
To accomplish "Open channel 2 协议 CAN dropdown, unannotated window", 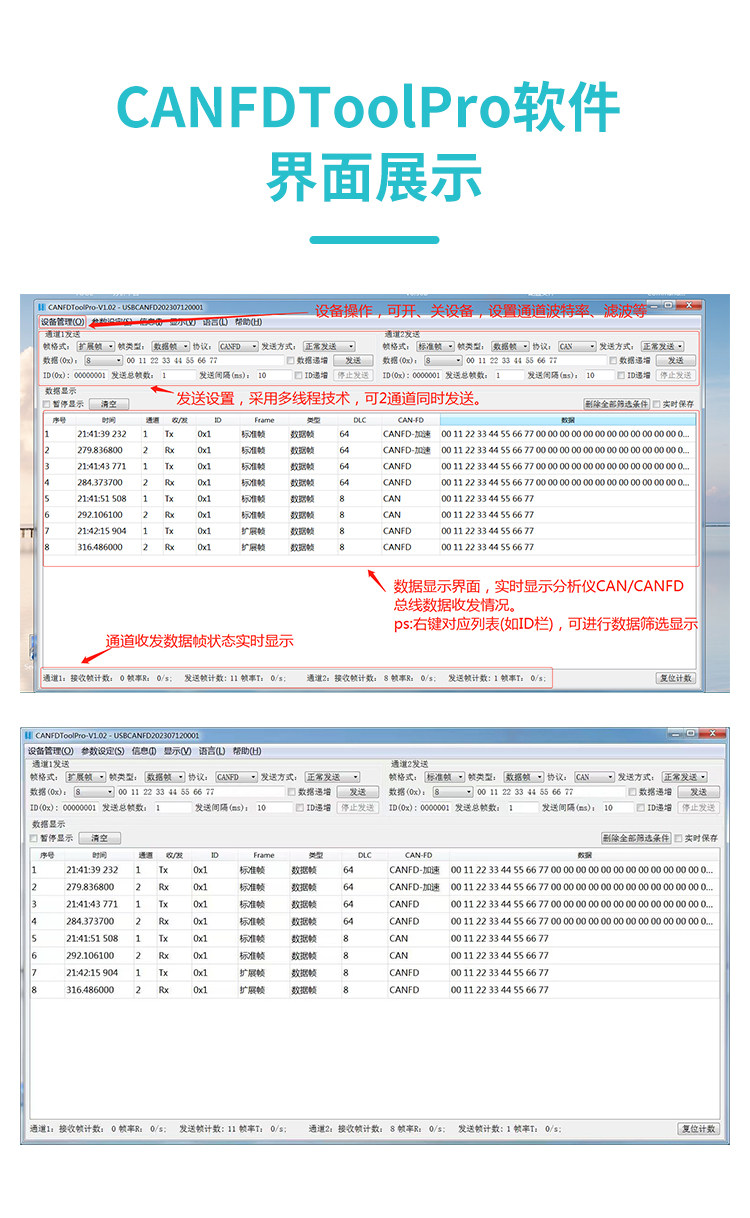I will [593, 777].
